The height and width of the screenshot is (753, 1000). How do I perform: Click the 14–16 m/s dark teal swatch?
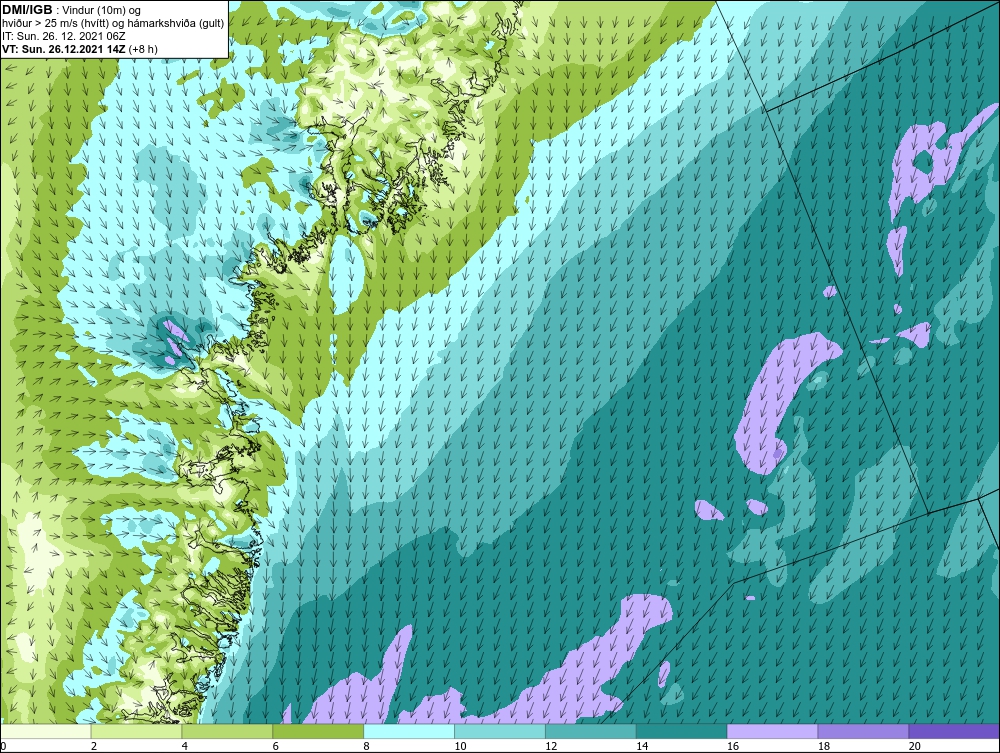click(x=682, y=731)
